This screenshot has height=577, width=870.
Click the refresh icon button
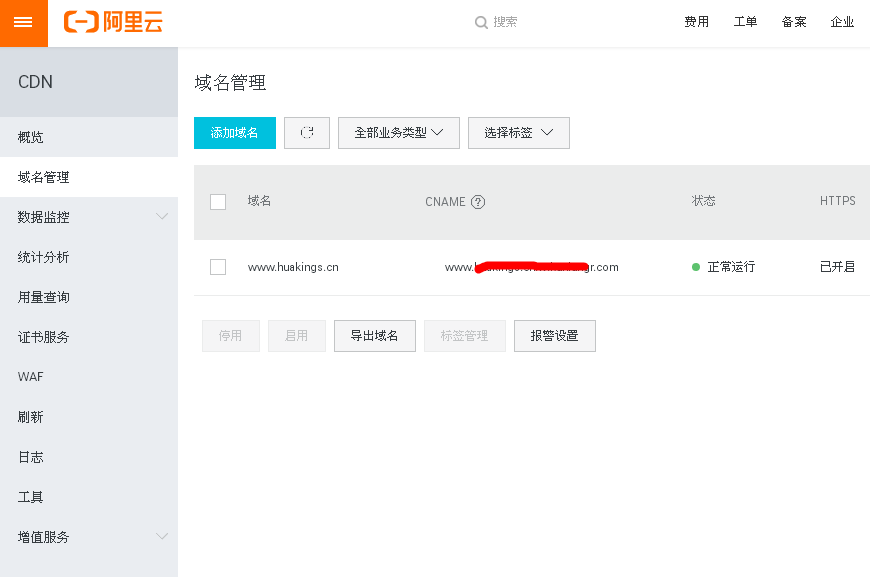click(x=307, y=133)
